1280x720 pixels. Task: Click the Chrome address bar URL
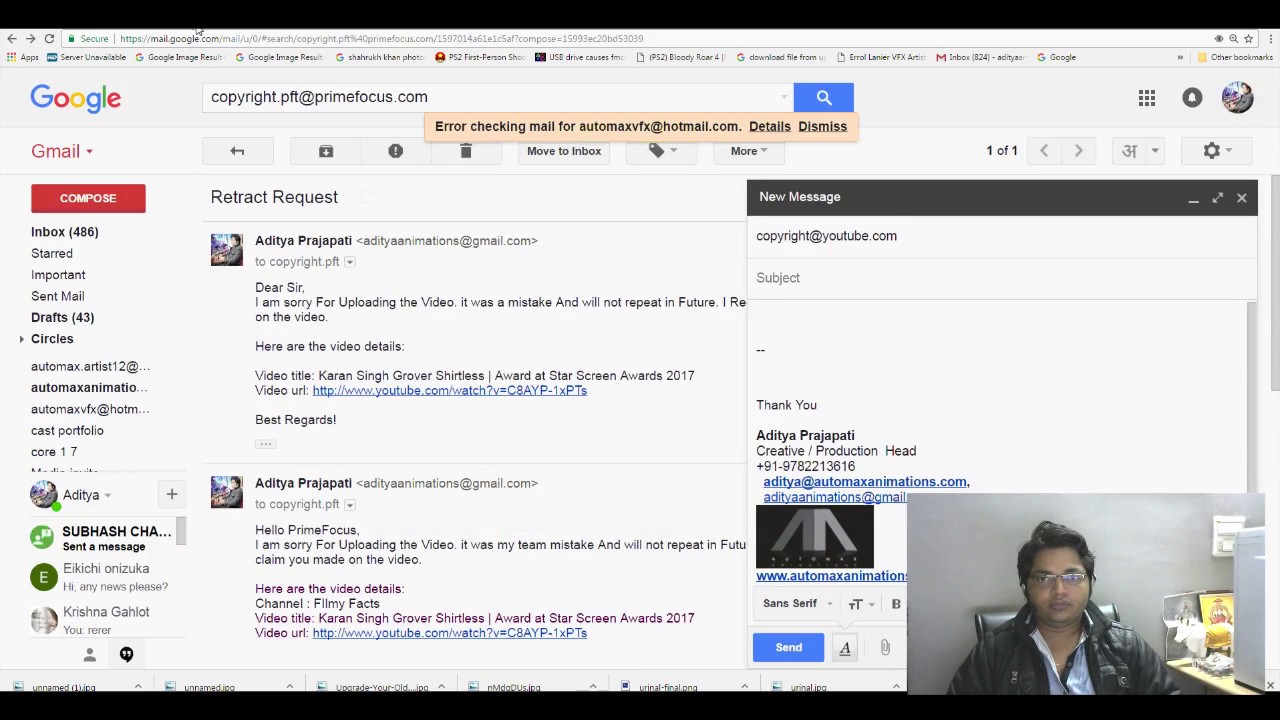pos(380,38)
